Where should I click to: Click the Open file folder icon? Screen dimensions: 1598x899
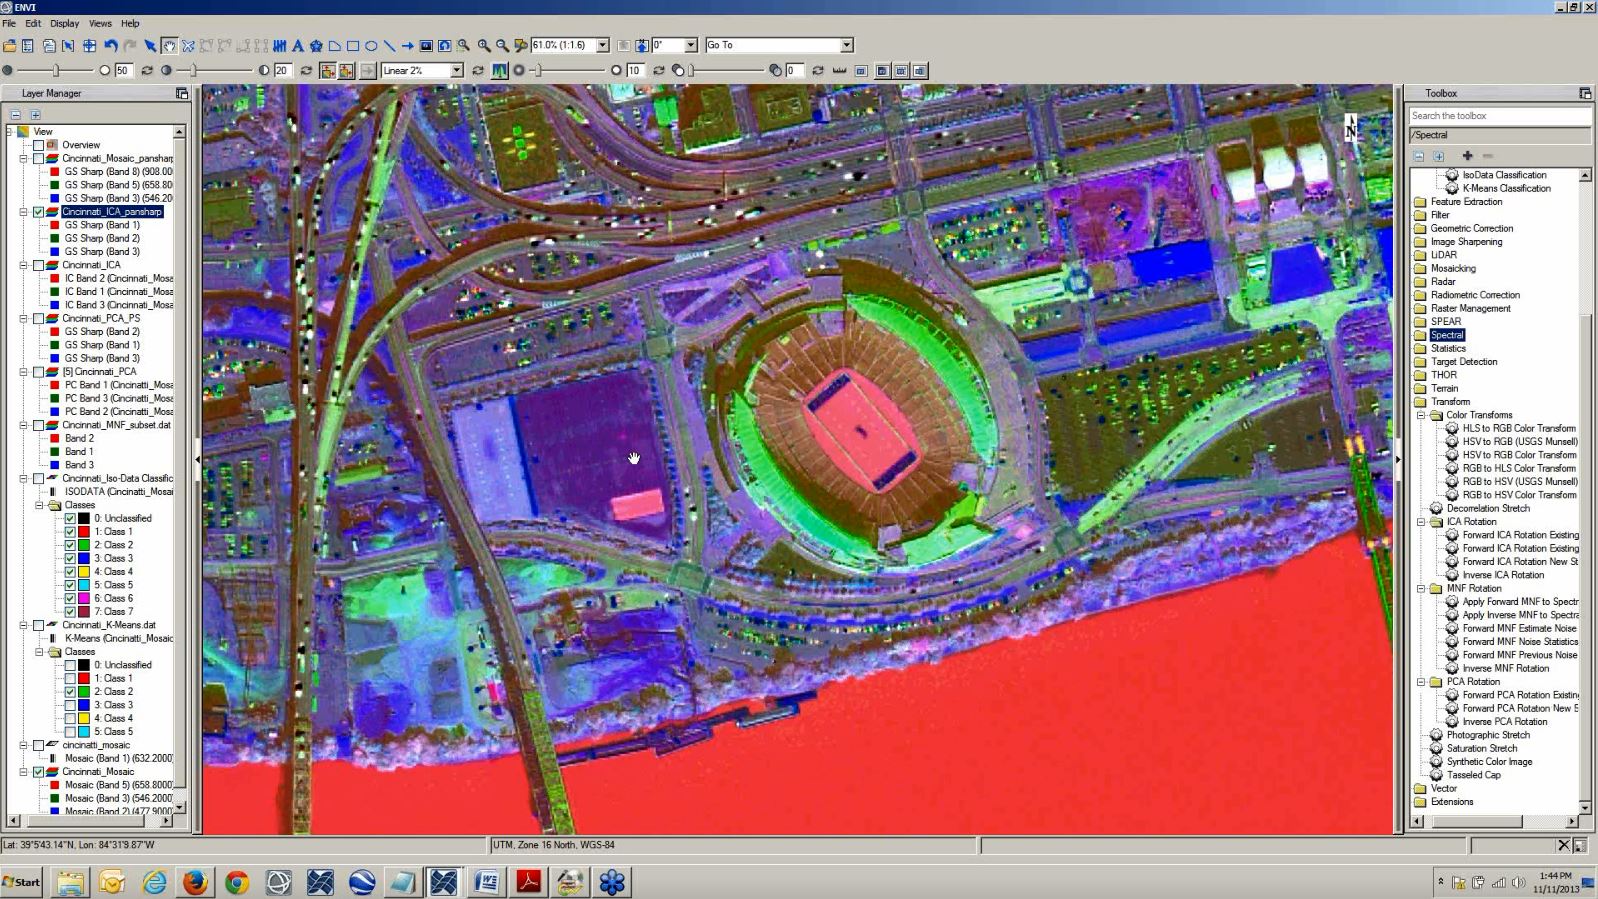10,46
